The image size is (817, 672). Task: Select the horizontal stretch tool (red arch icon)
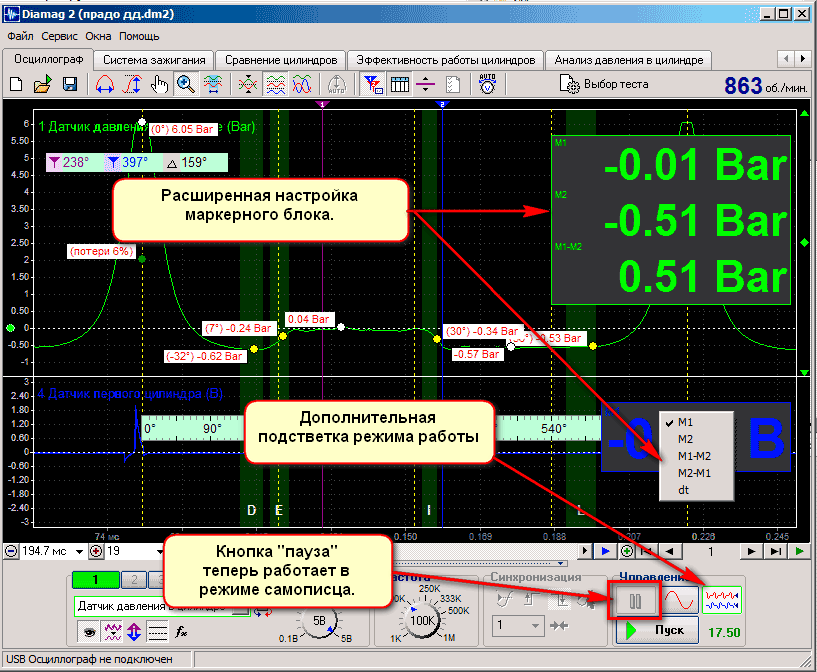tap(105, 84)
